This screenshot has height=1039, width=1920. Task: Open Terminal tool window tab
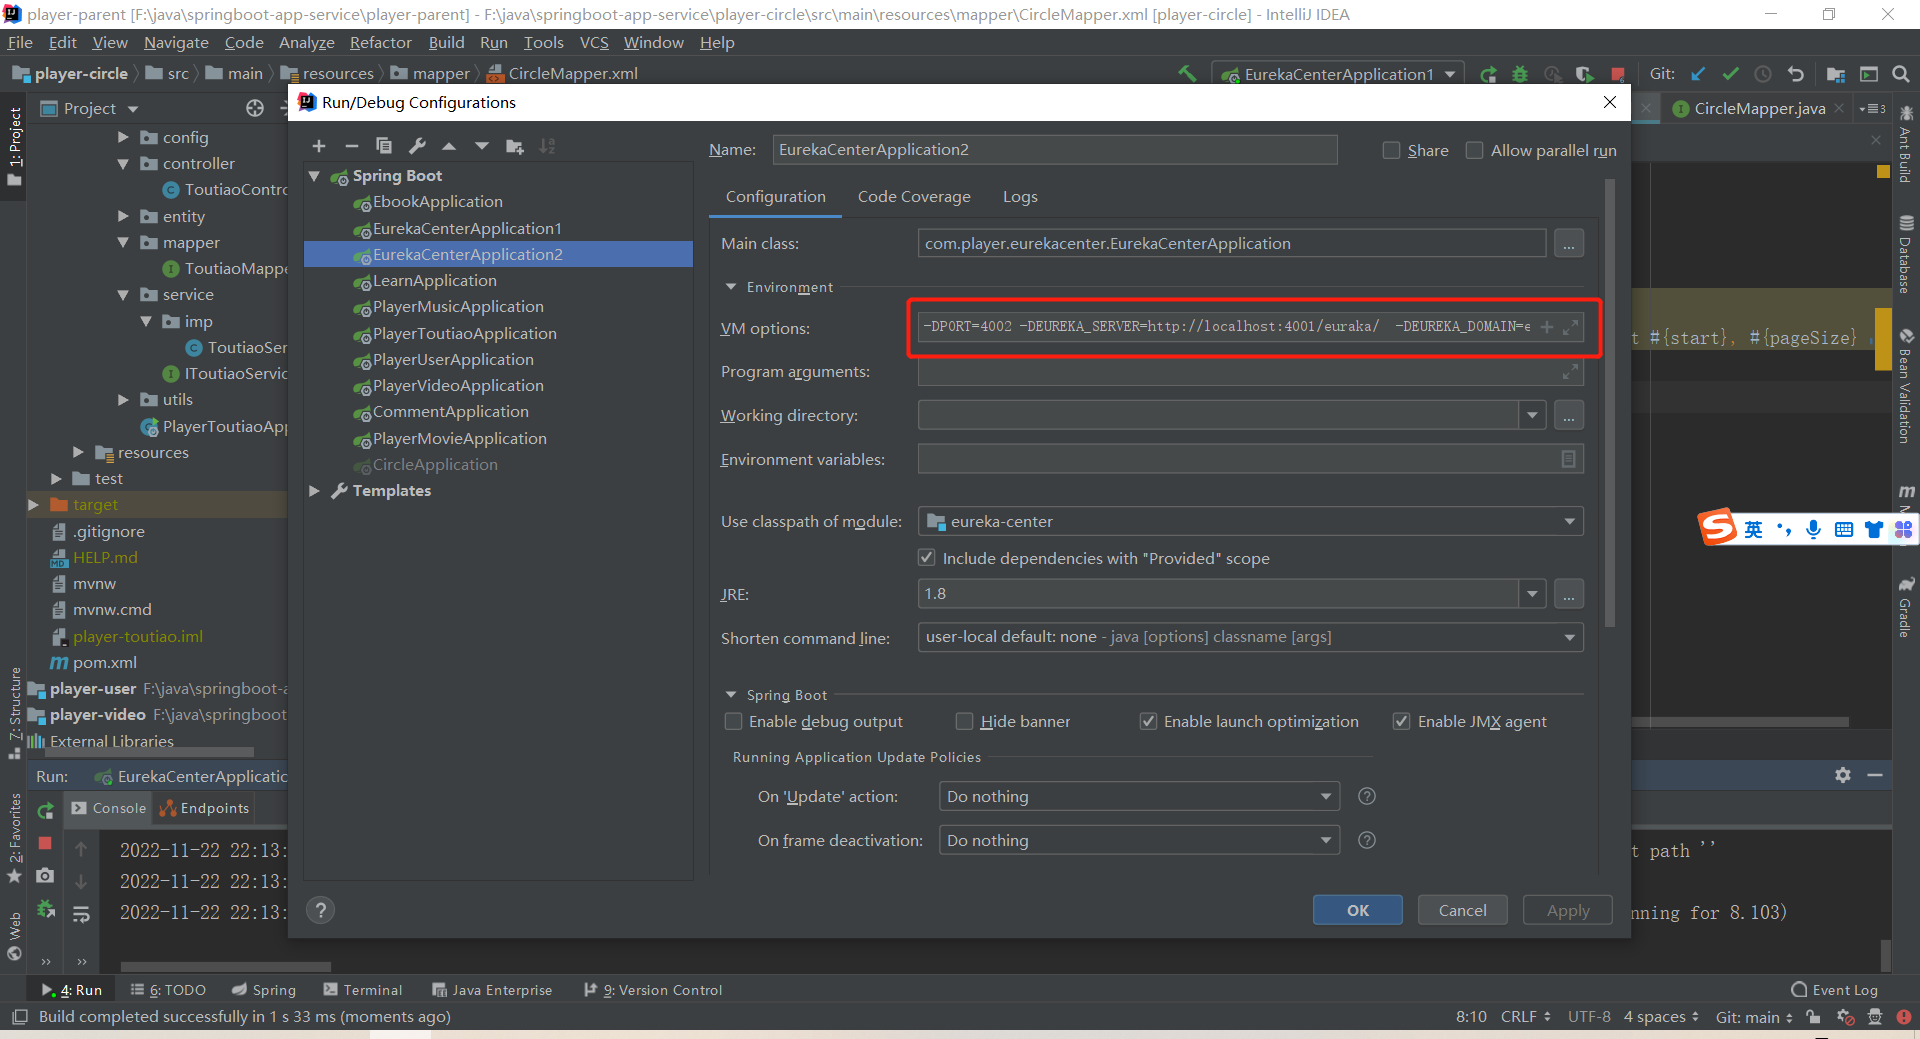(363, 990)
